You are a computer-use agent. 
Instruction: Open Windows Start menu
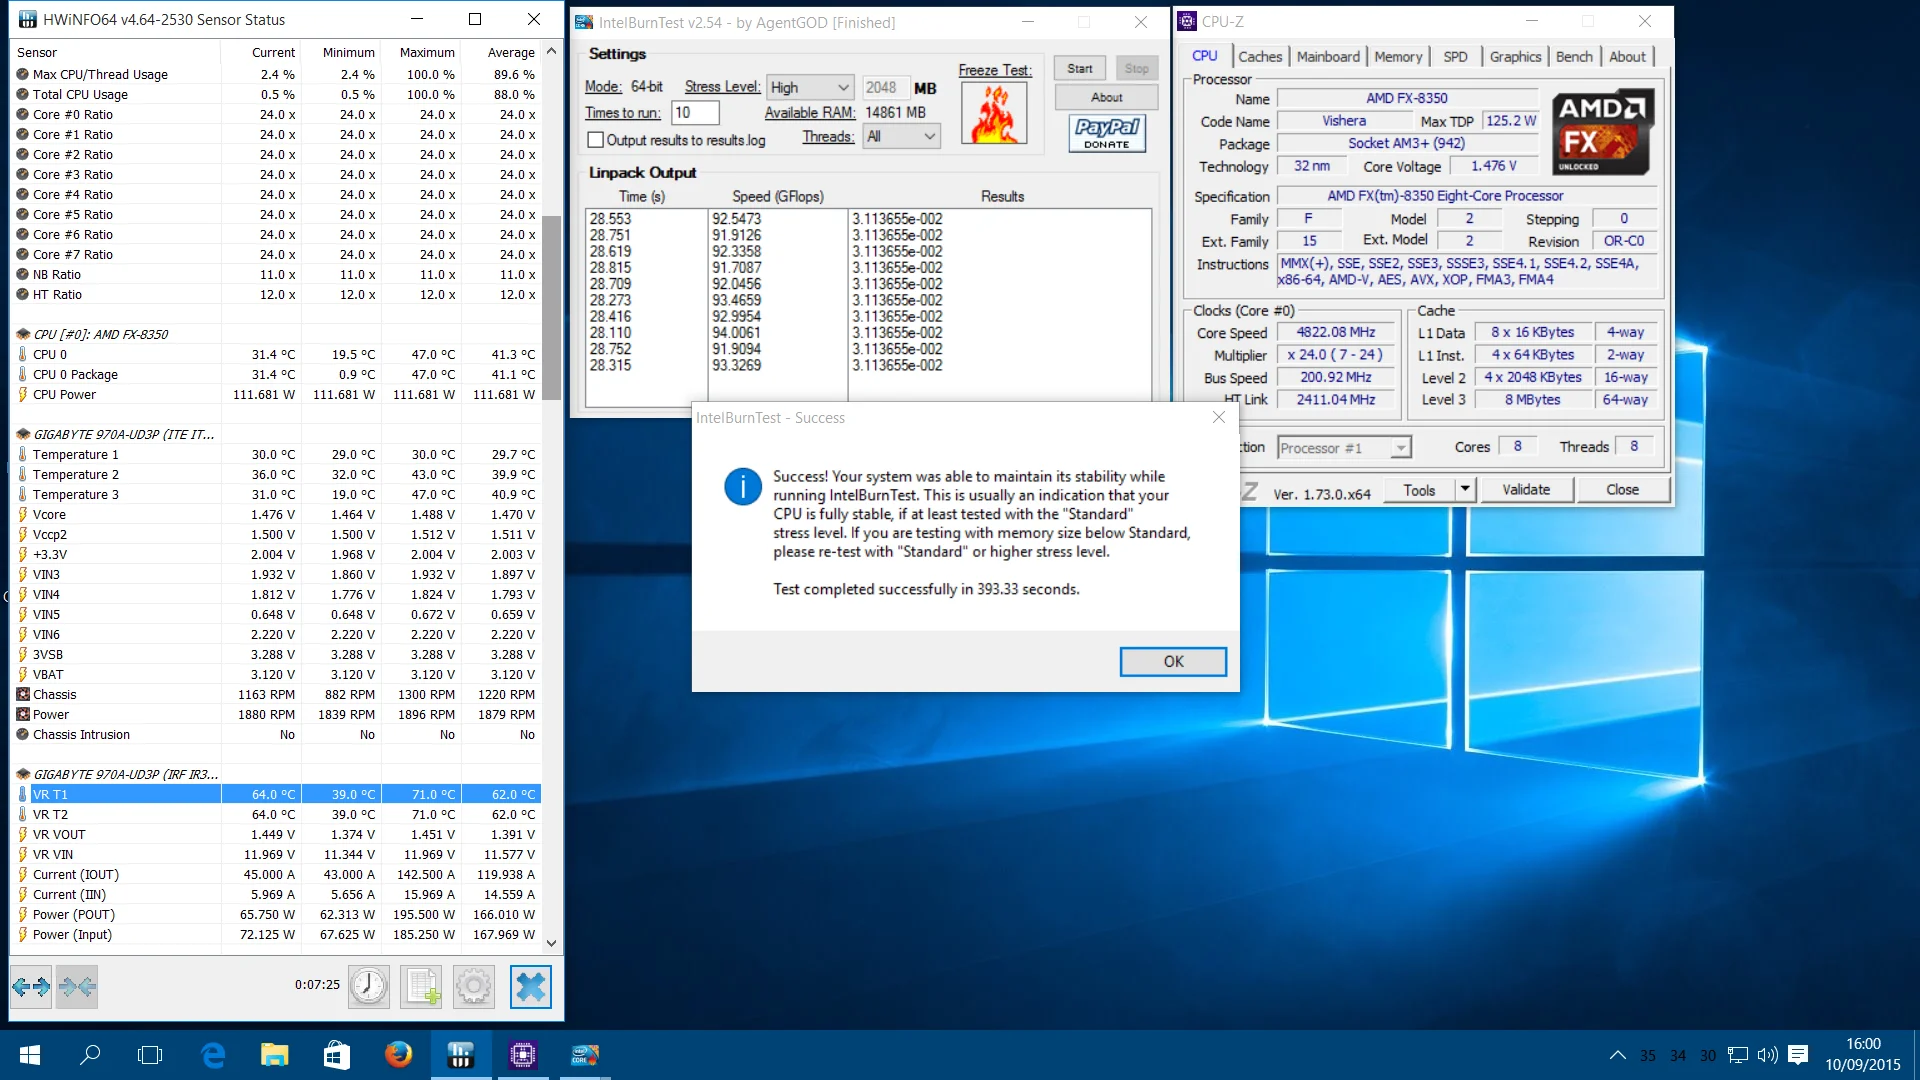30,1055
